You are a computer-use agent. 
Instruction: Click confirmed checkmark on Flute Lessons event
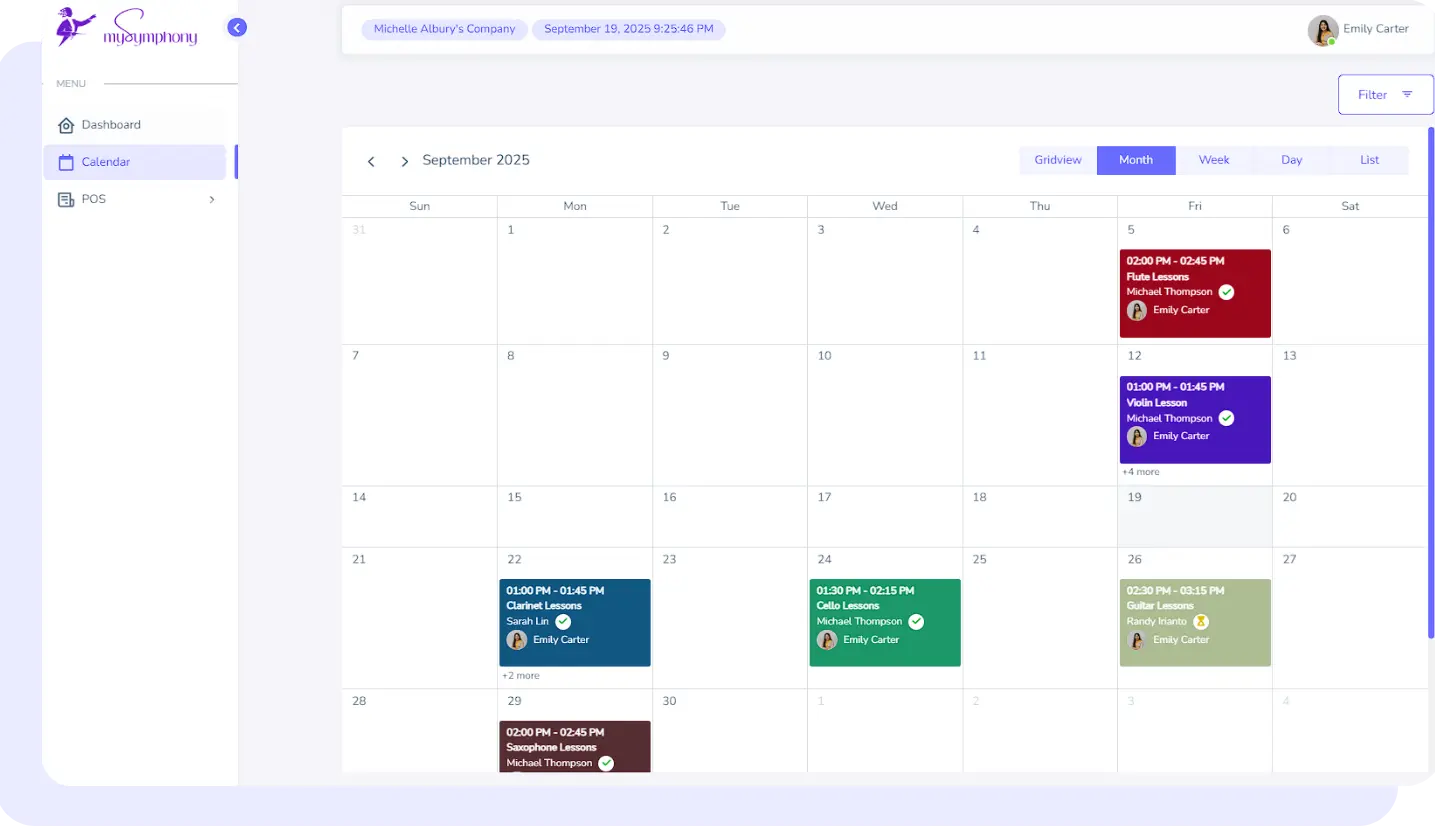coord(1226,292)
